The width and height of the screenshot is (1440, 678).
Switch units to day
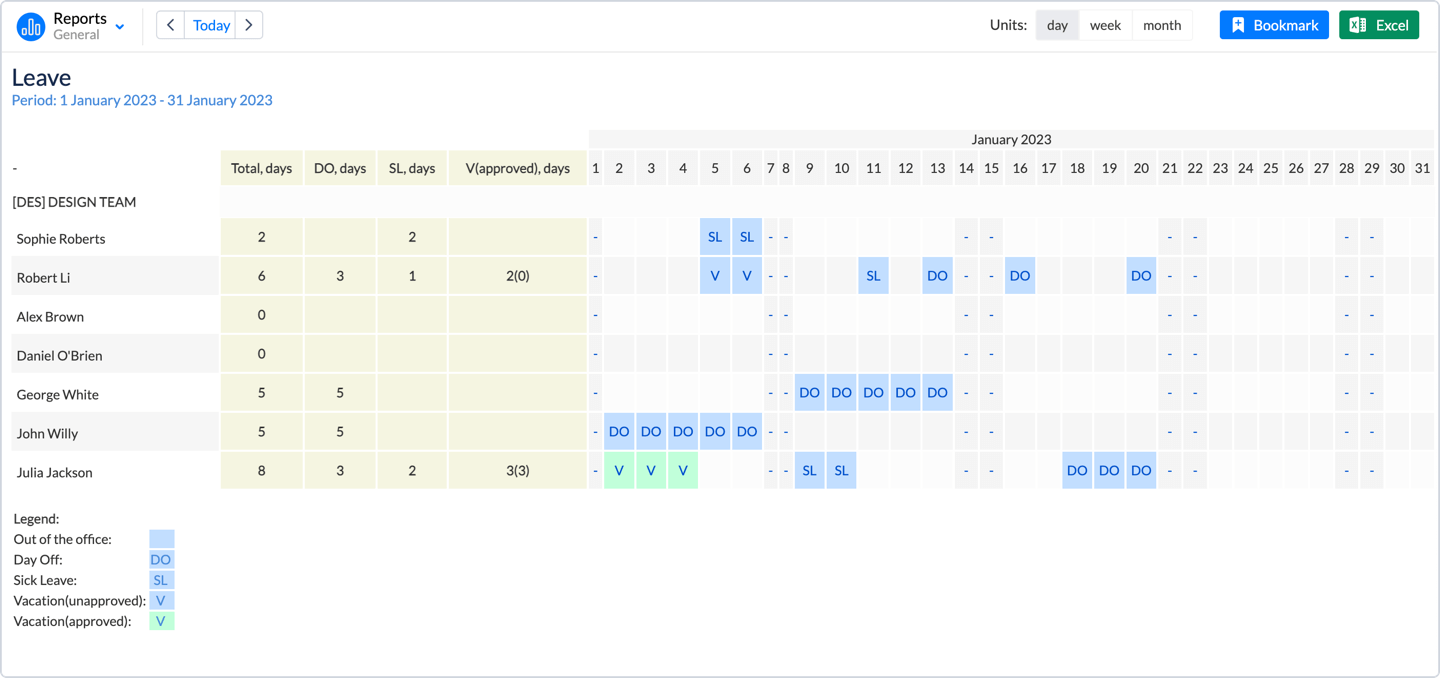tap(1057, 25)
